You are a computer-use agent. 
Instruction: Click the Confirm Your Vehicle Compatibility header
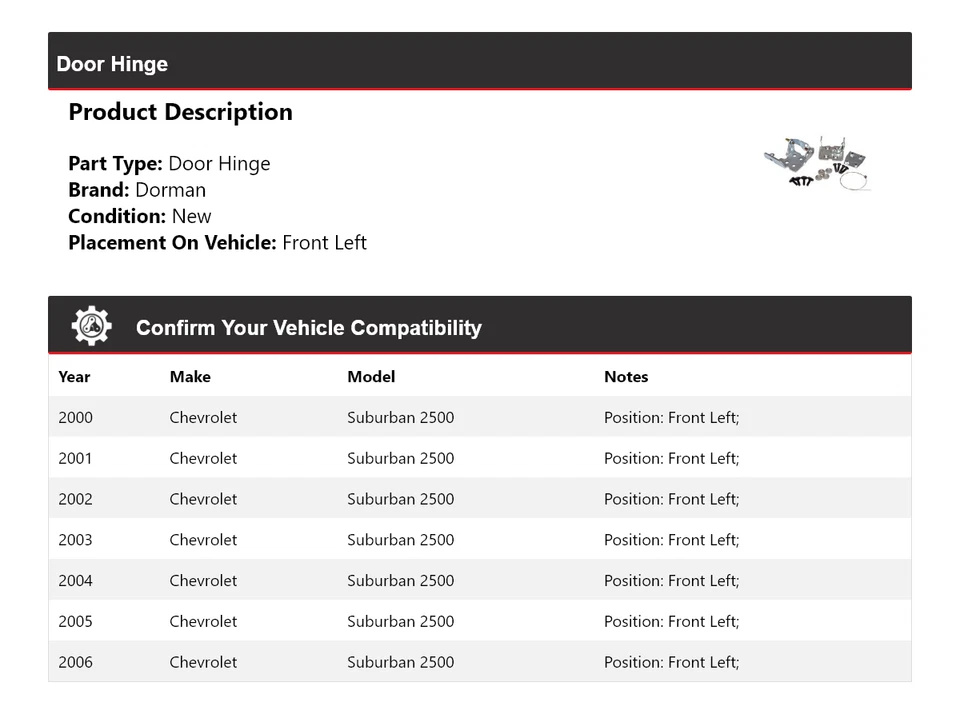click(308, 328)
